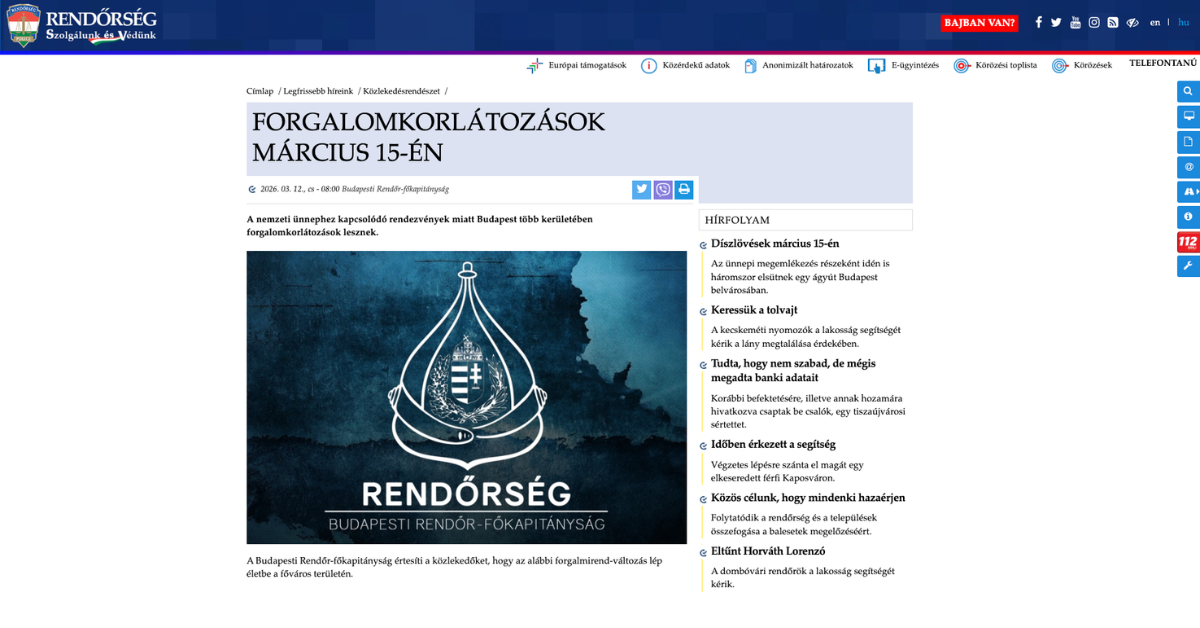Open the wrench tools sidebar icon

[x=1188, y=266]
